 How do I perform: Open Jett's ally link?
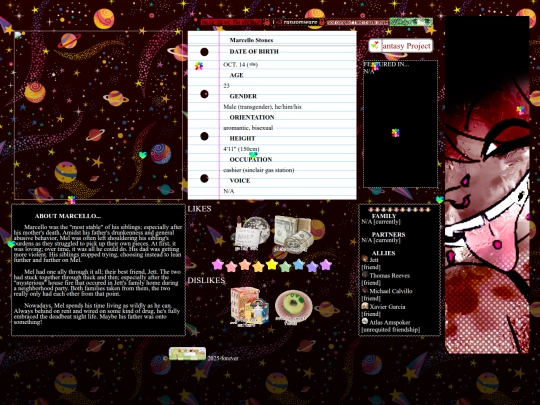click(374, 260)
